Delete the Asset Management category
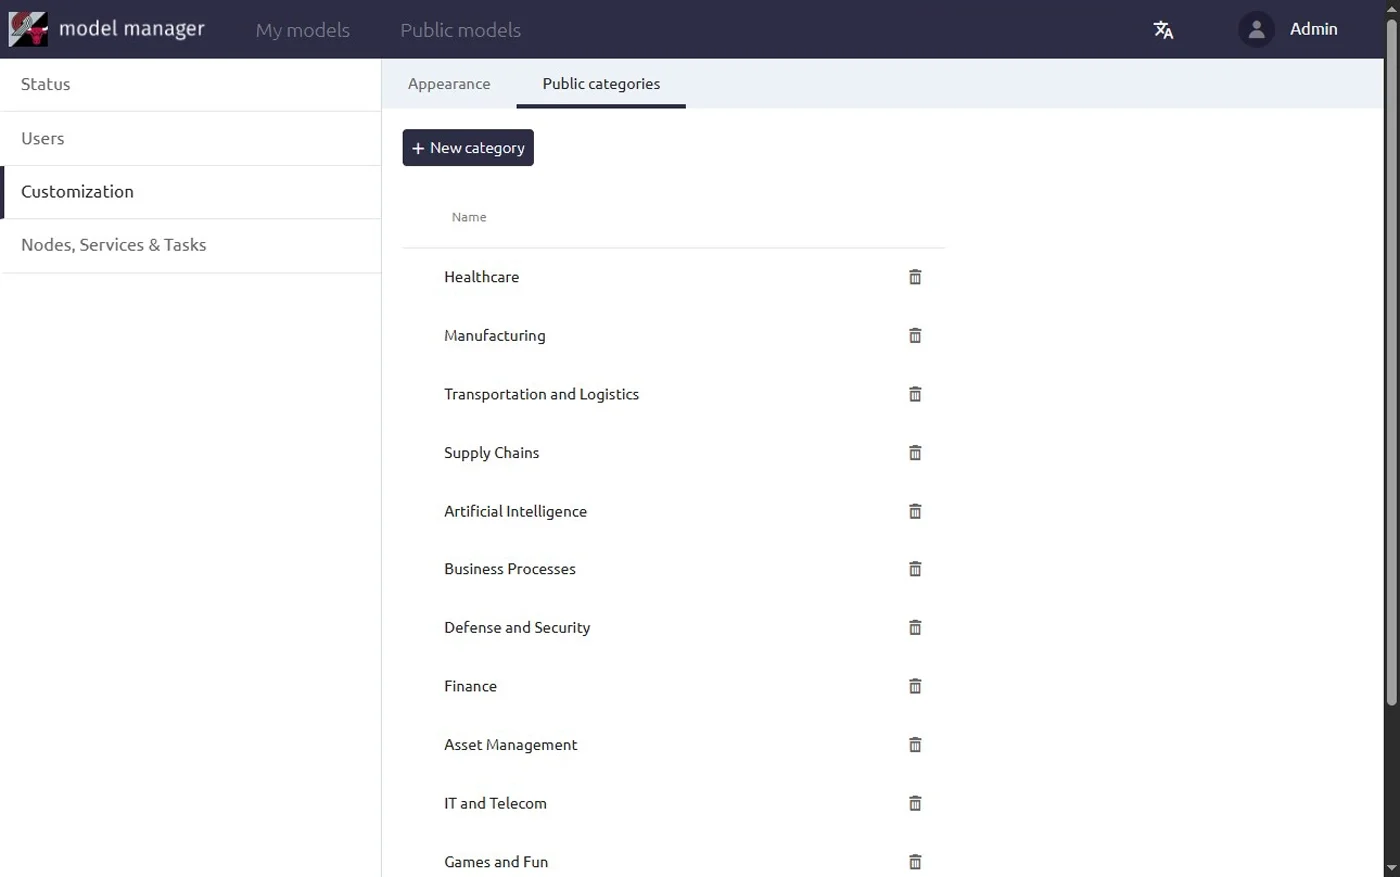The image size is (1400, 877). point(914,745)
